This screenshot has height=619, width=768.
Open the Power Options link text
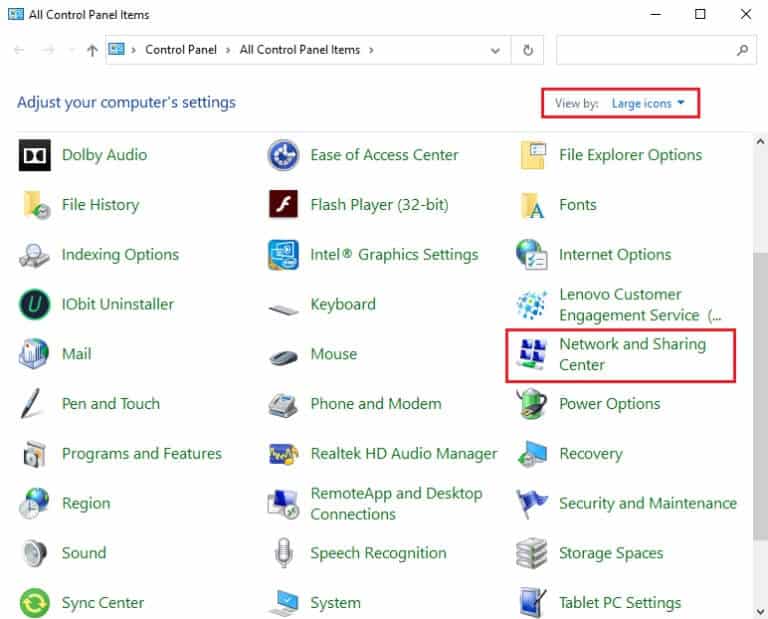610,404
